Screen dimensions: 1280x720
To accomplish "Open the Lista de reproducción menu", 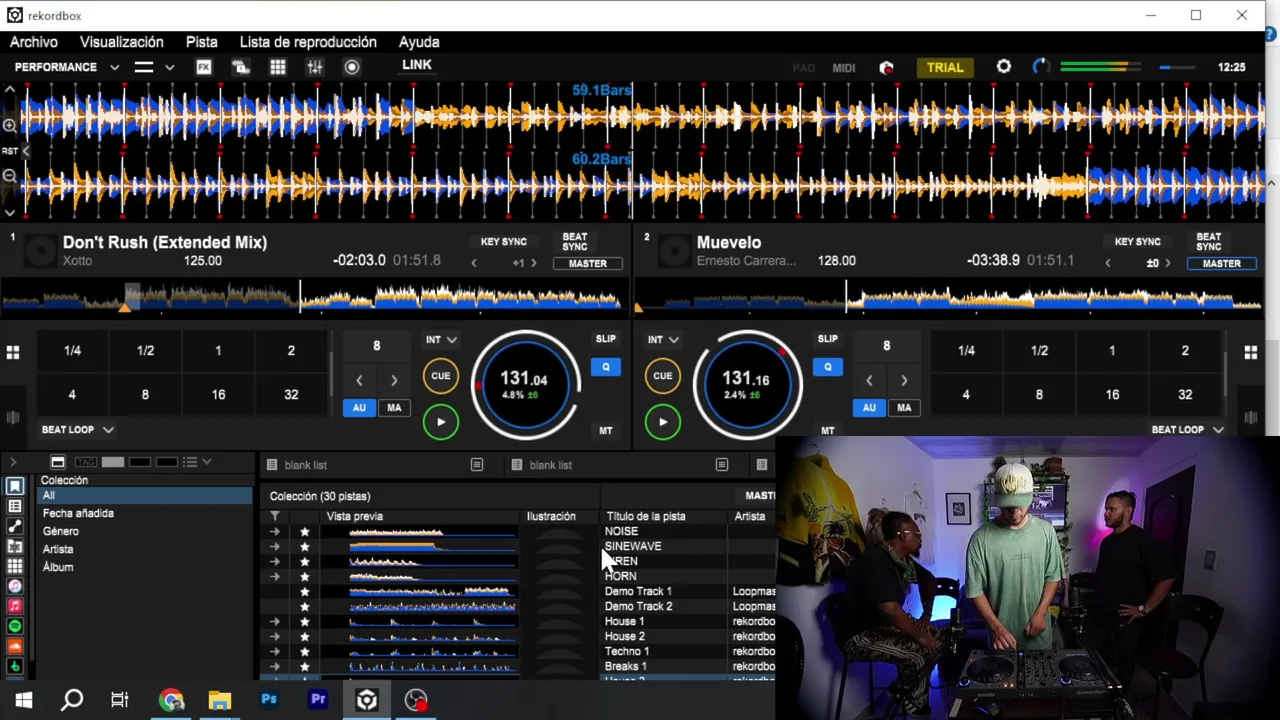I will [308, 42].
